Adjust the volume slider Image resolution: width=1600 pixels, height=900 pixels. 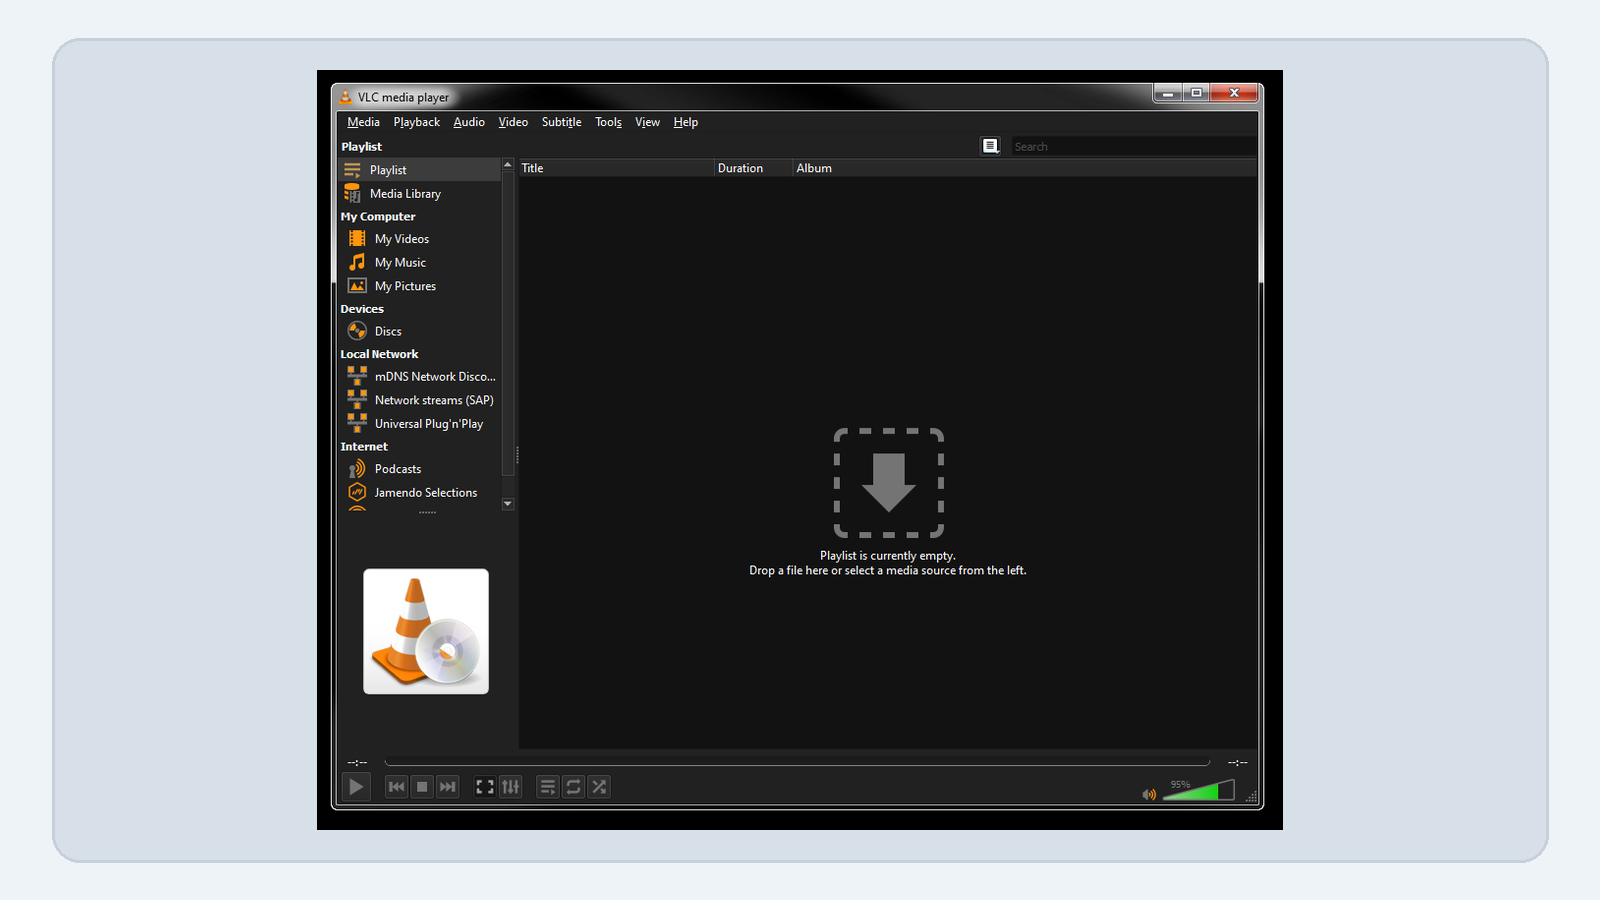[1198, 791]
